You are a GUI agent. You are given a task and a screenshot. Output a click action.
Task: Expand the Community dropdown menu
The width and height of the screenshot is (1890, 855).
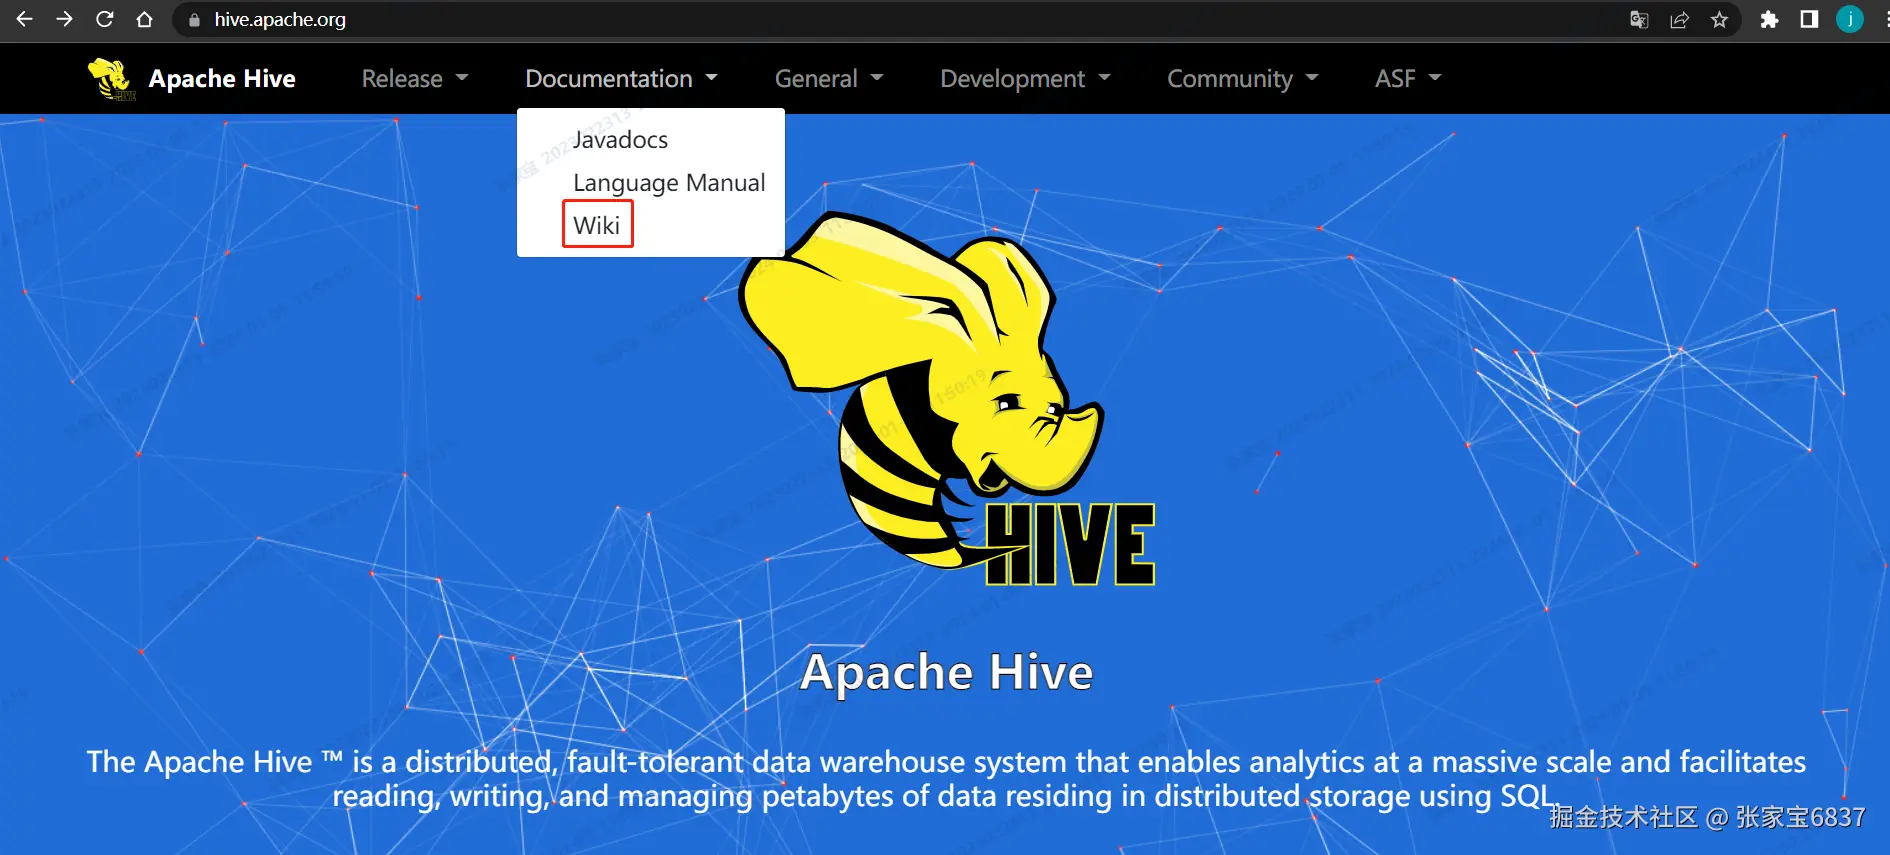tap(1243, 79)
